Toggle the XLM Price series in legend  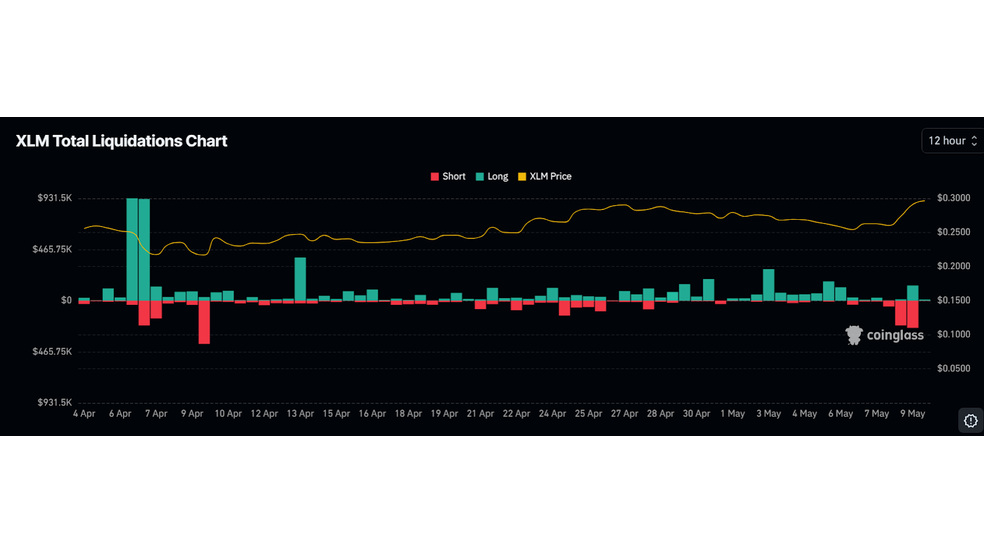click(x=545, y=176)
